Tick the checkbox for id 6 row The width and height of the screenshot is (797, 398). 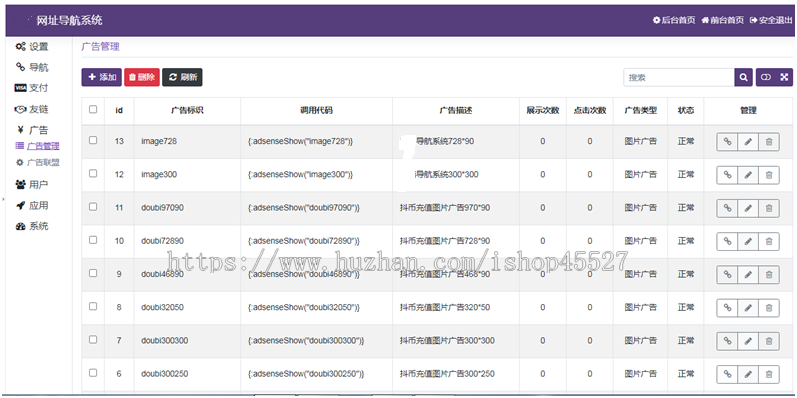click(x=93, y=373)
